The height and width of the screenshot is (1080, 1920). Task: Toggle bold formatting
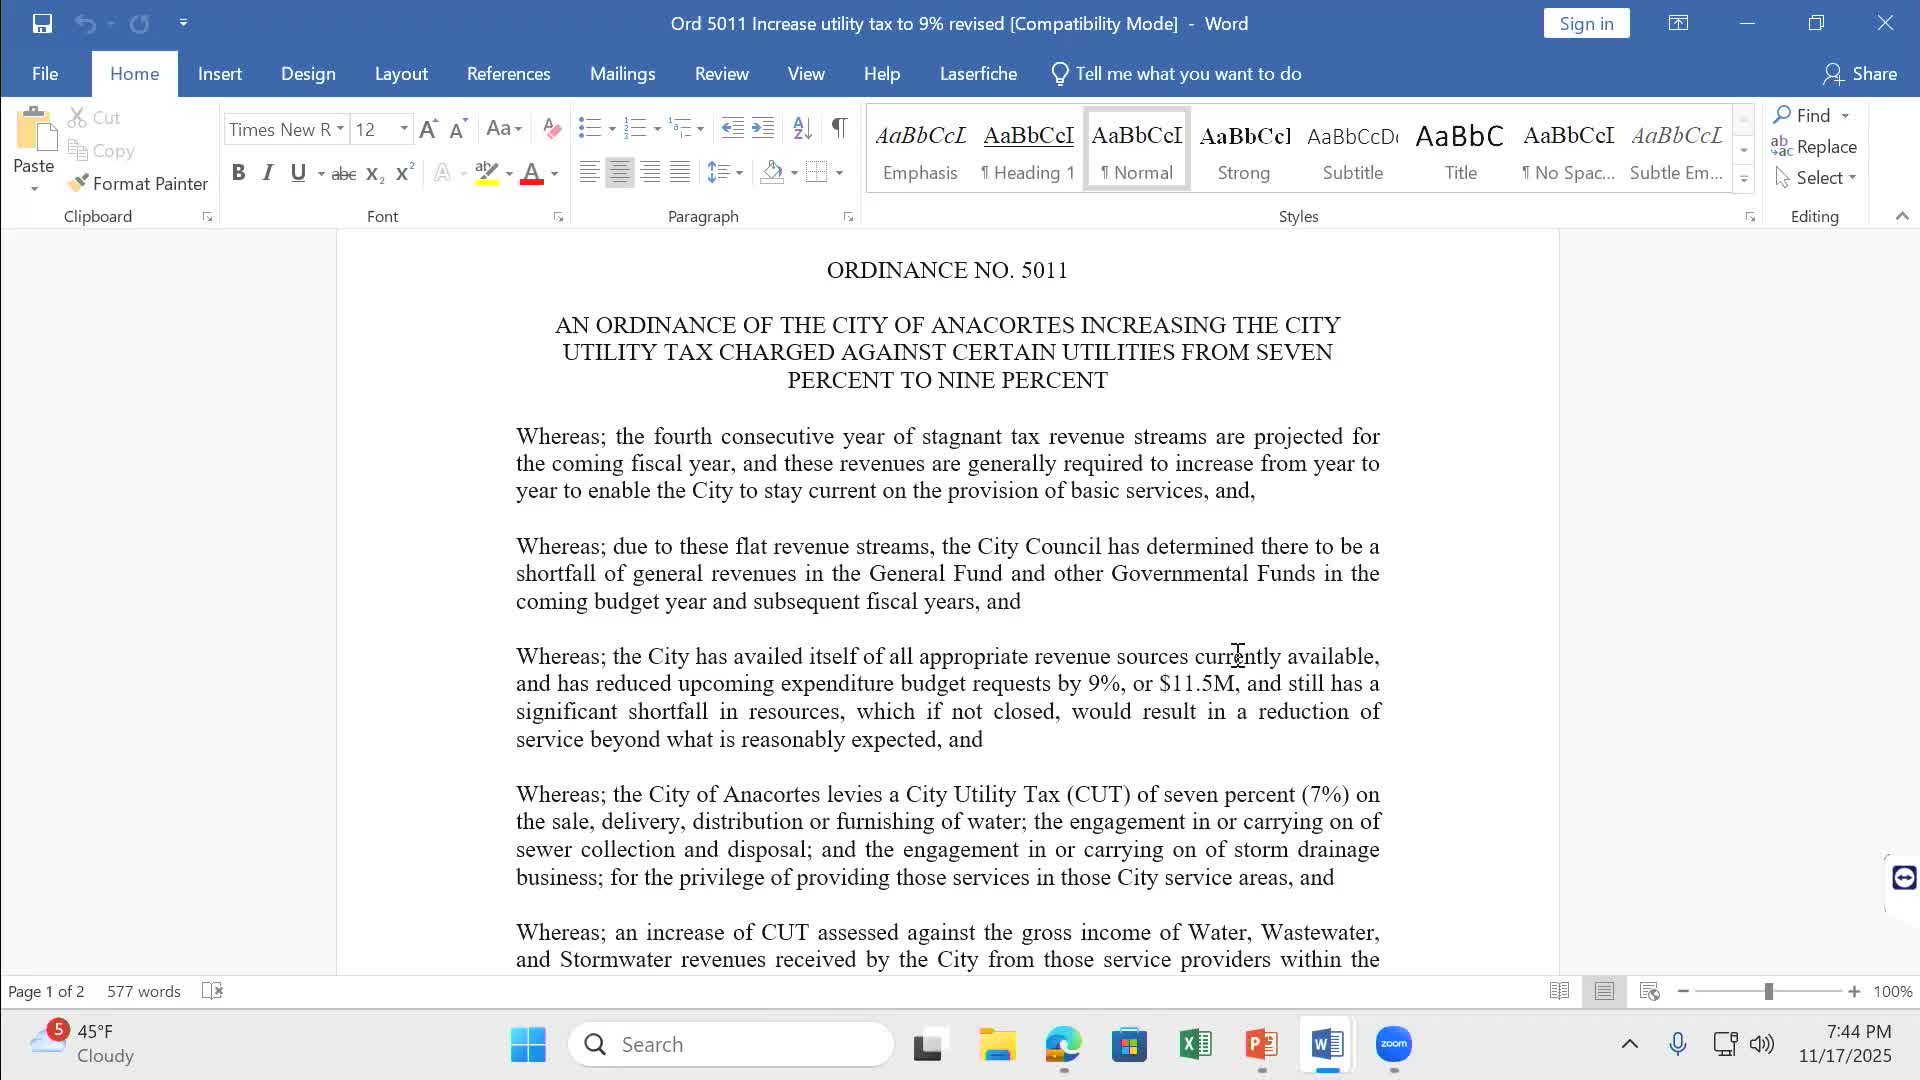coord(238,172)
